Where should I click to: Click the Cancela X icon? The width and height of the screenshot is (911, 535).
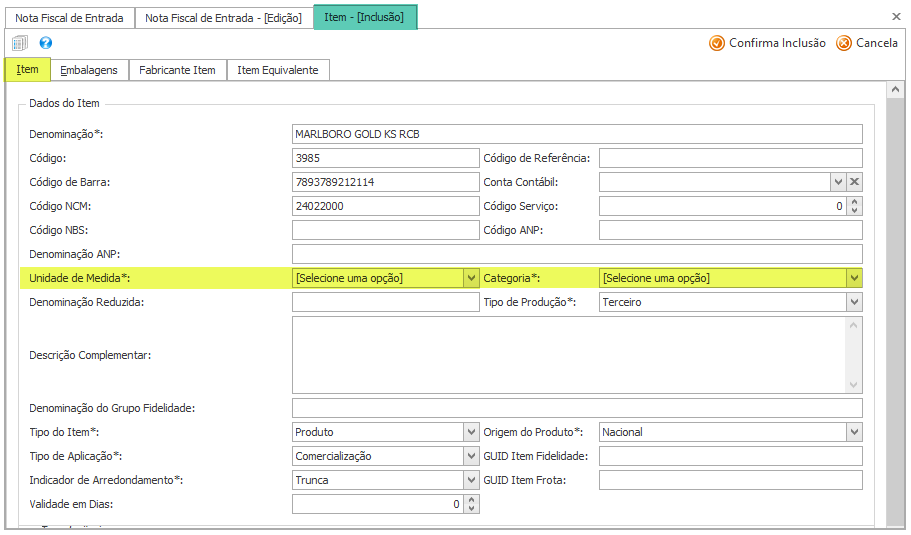(x=844, y=43)
